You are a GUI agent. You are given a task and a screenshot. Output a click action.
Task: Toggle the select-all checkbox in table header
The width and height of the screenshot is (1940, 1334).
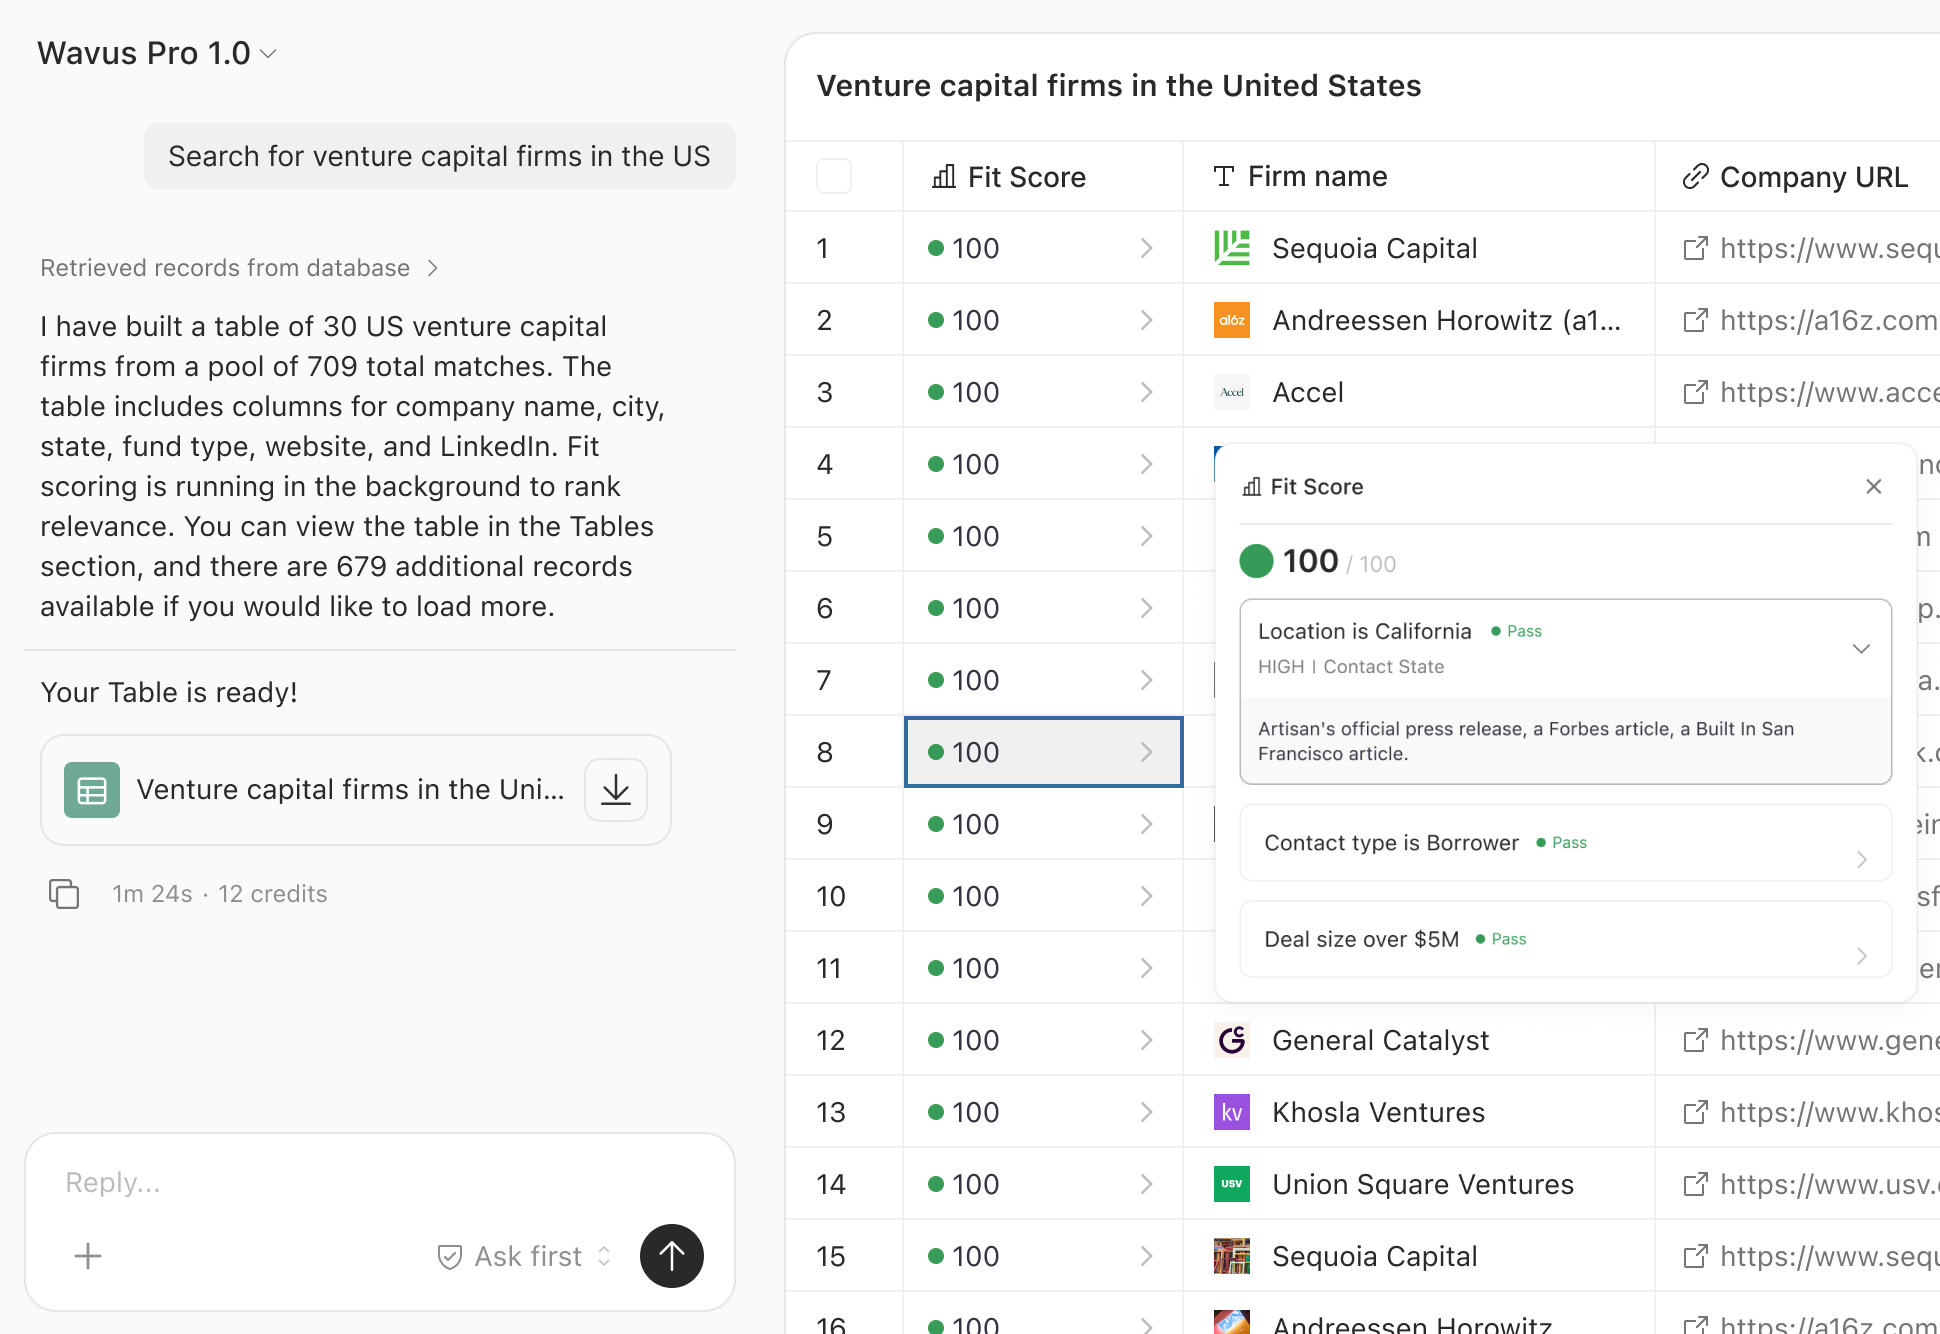coord(834,176)
